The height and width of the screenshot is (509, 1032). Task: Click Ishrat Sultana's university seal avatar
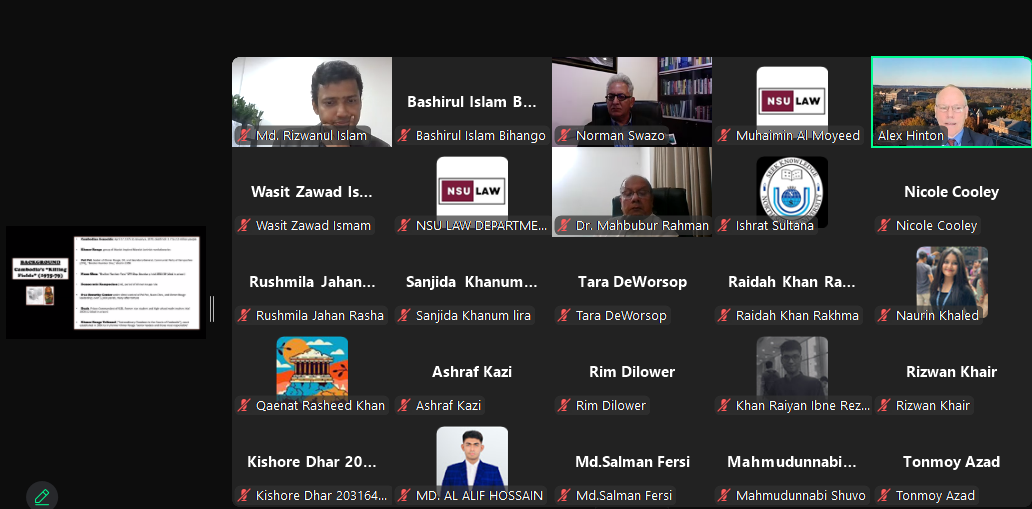(792, 192)
